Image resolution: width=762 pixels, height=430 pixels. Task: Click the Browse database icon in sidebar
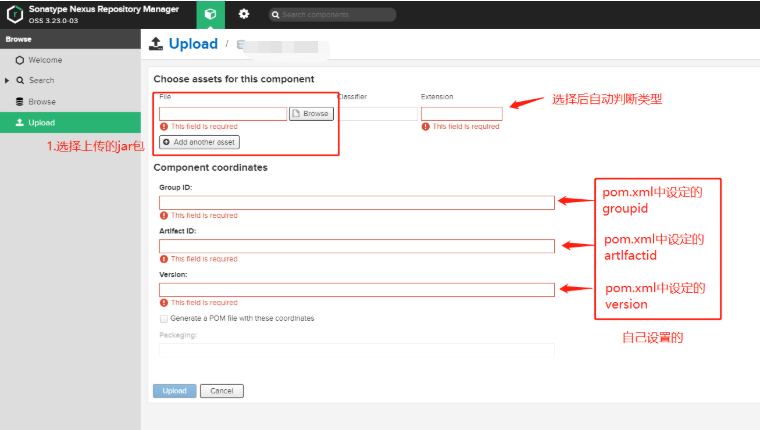[x=19, y=102]
